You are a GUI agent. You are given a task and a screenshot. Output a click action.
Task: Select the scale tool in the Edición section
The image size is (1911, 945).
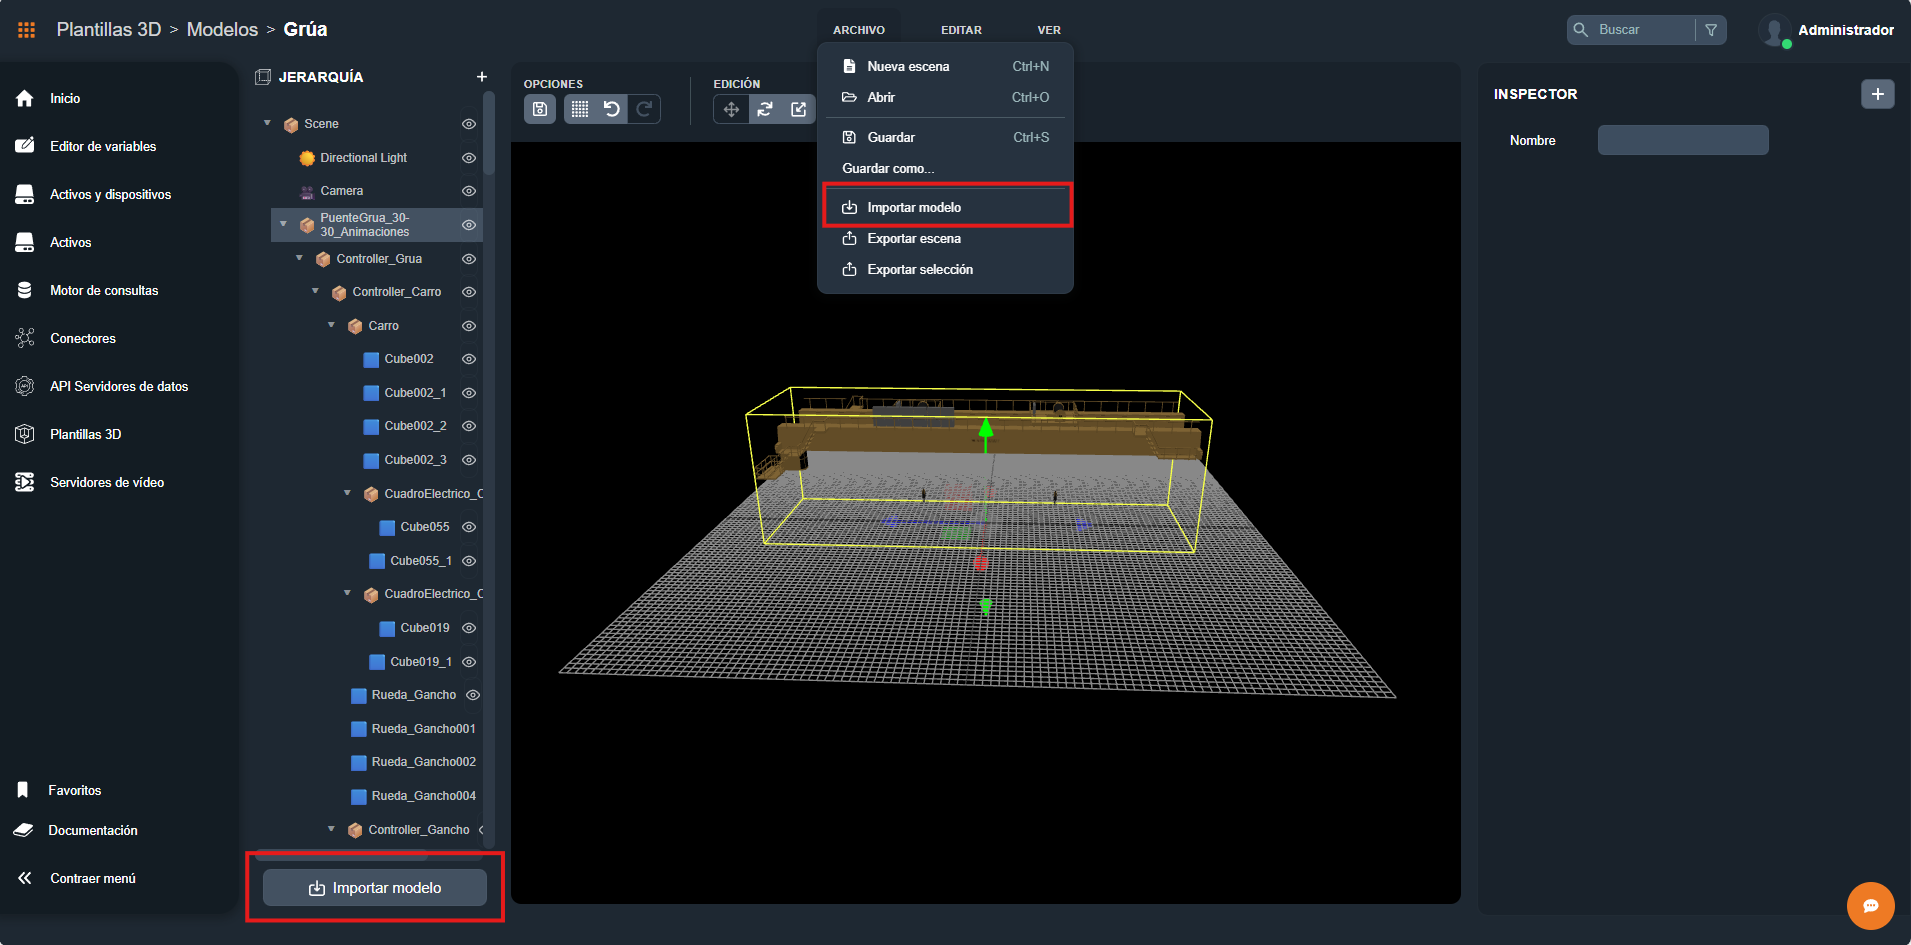[798, 109]
